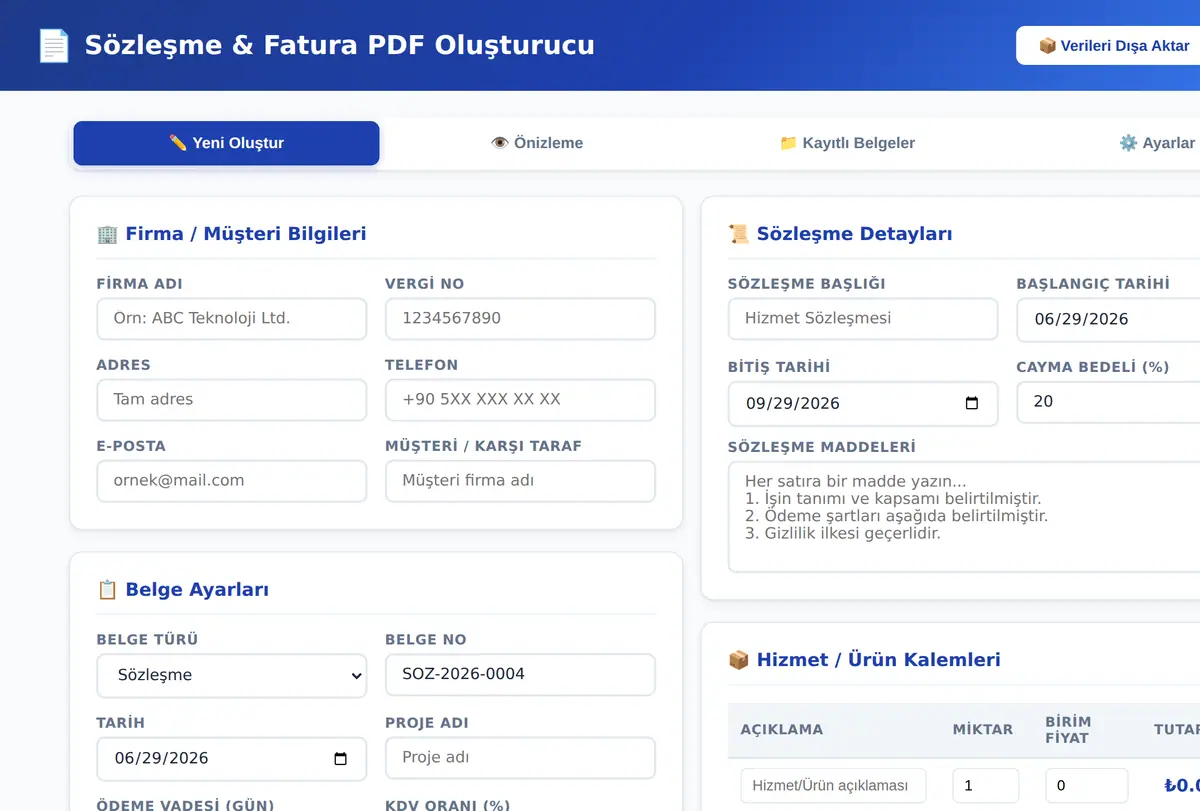1200x811 pixels.
Task: Click the Sözleşme & Fatura PDF Oluşturucu title
Action: (340, 45)
